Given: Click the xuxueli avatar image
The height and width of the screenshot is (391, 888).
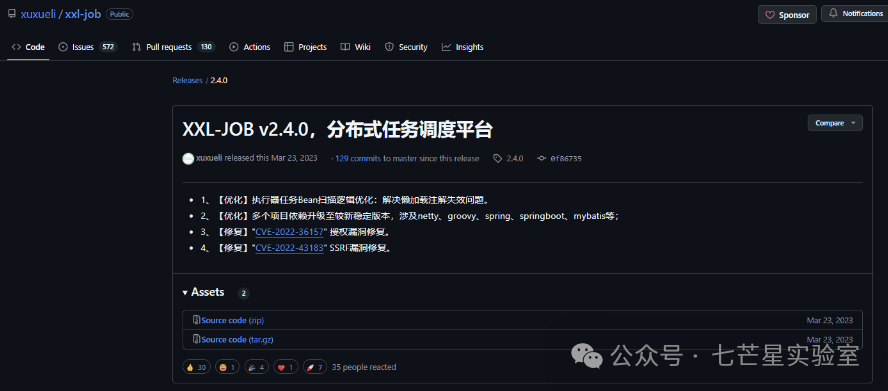Looking at the screenshot, I should pyautogui.click(x=188, y=159).
